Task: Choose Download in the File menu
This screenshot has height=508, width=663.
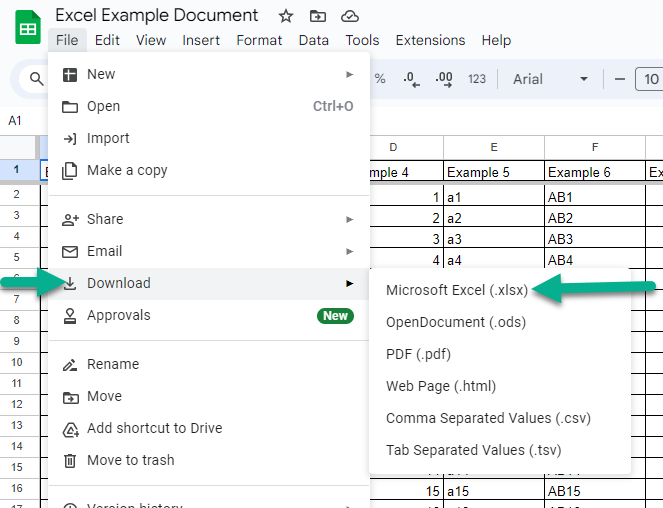Action: click(209, 283)
